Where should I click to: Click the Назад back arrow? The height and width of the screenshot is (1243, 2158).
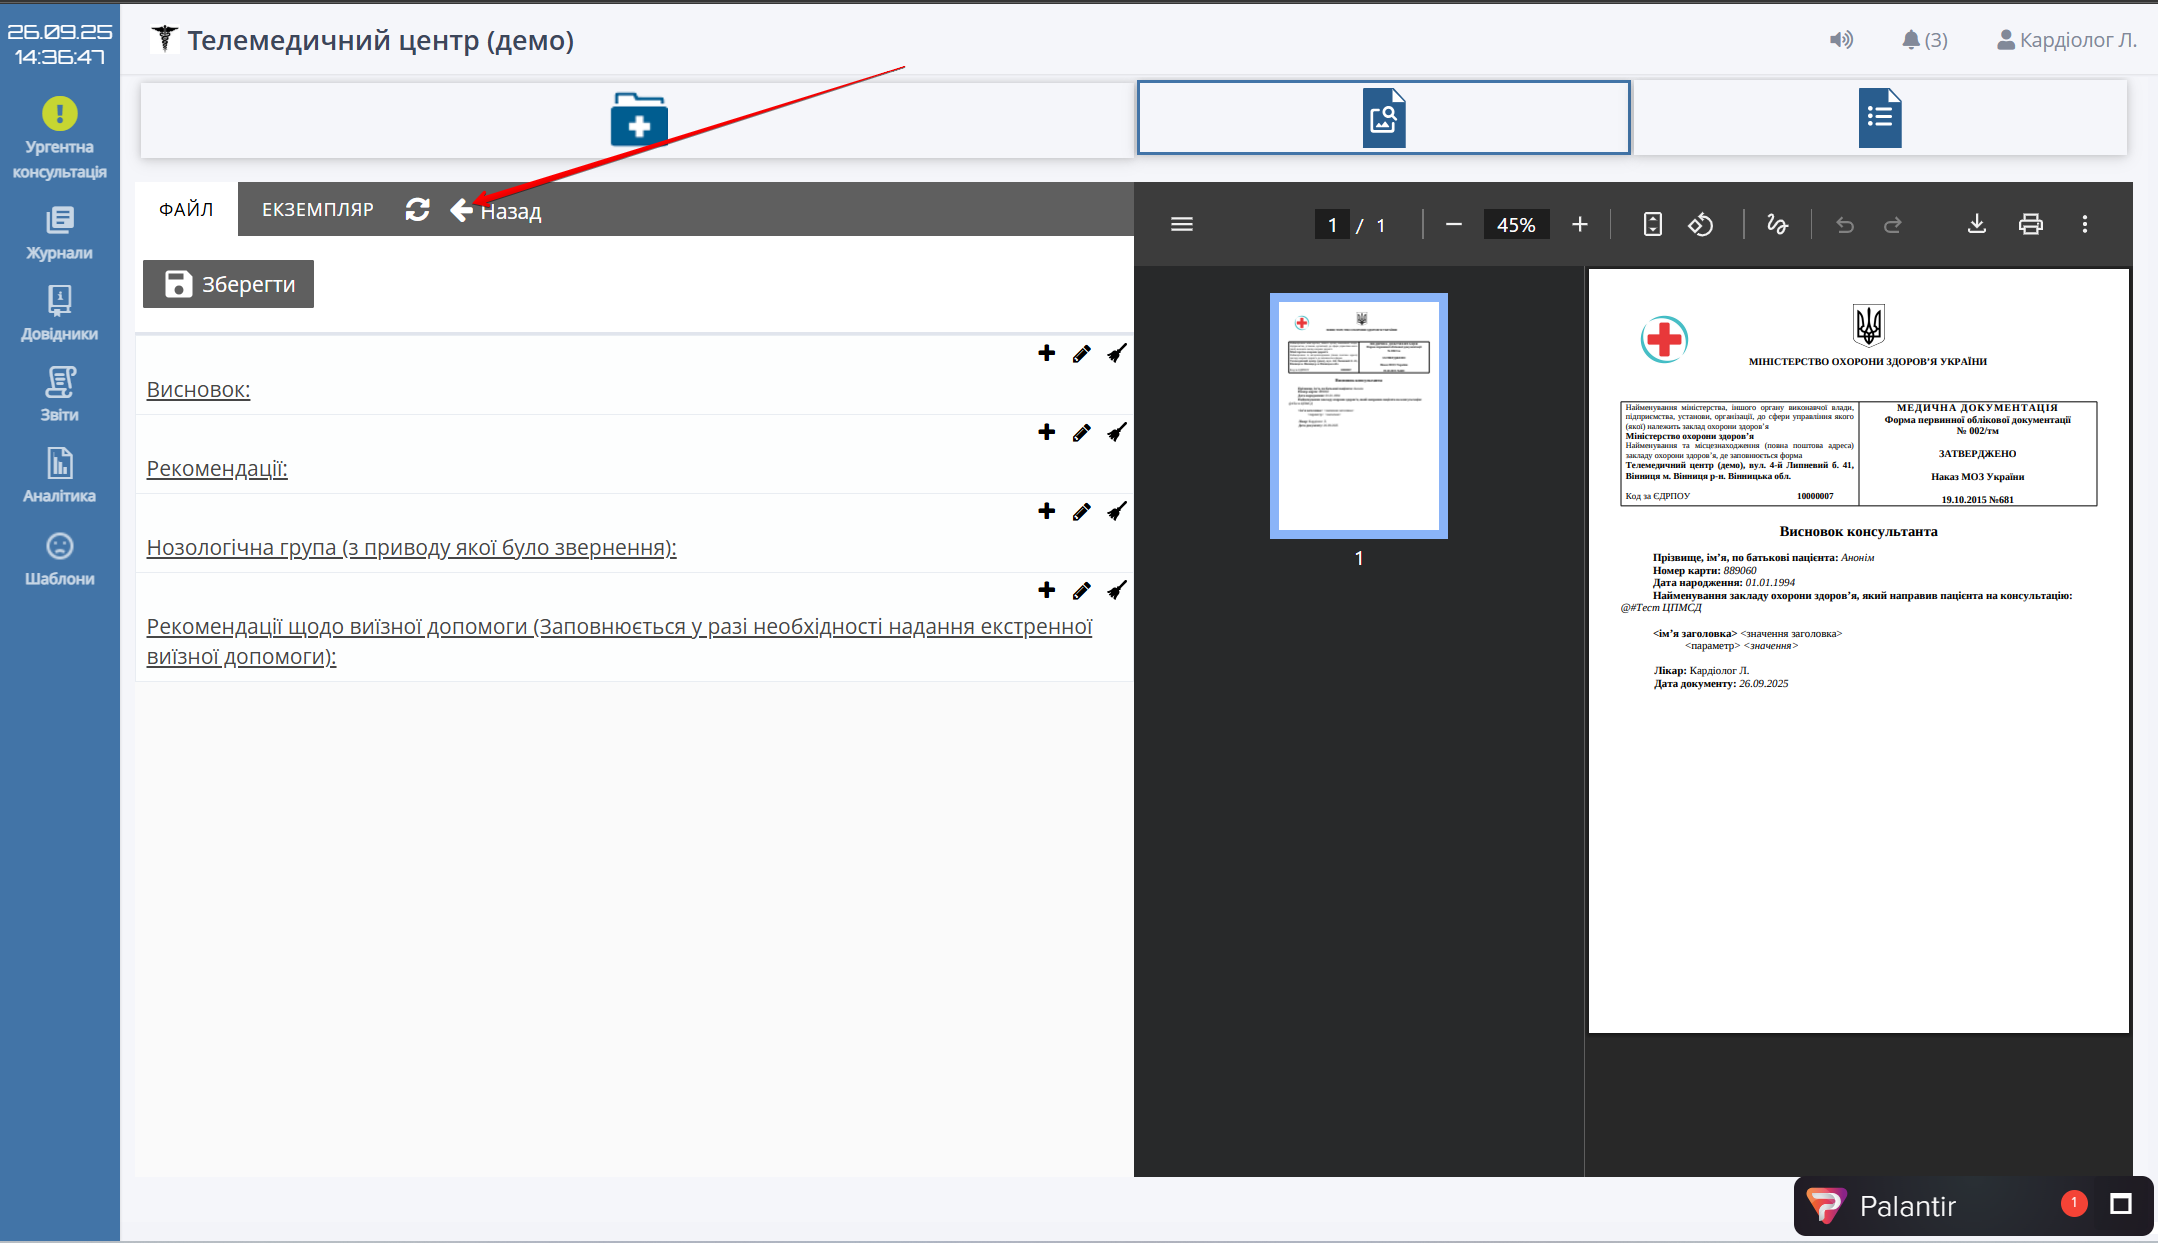coord(462,210)
